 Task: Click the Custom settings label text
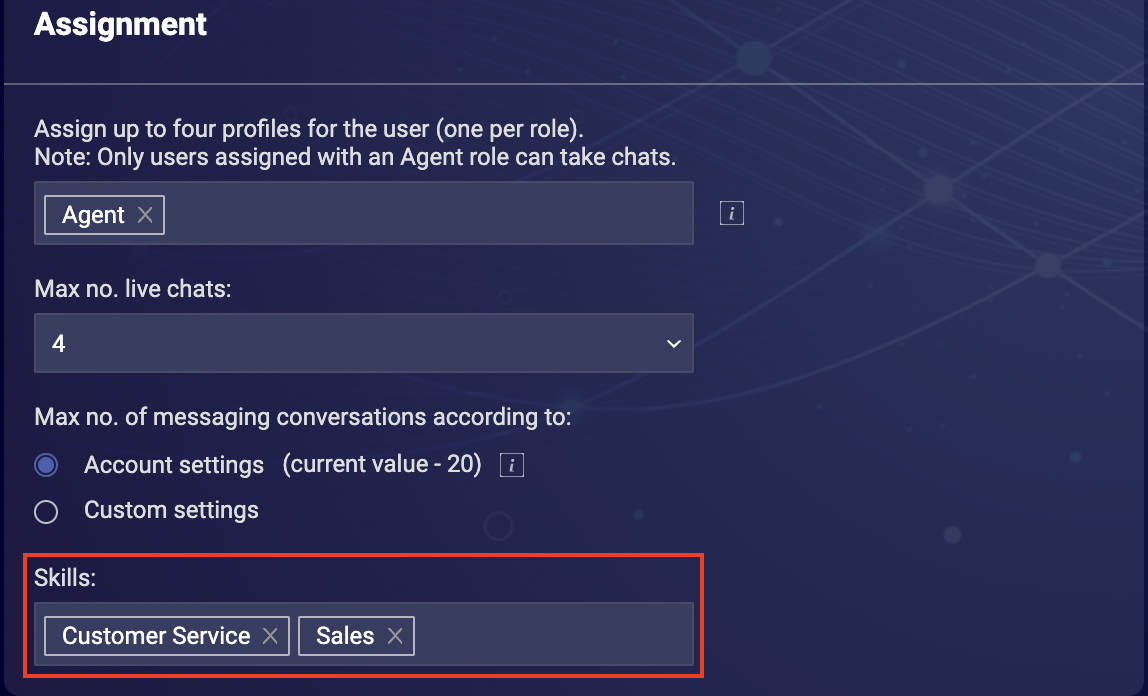pyautogui.click(x=171, y=510)
